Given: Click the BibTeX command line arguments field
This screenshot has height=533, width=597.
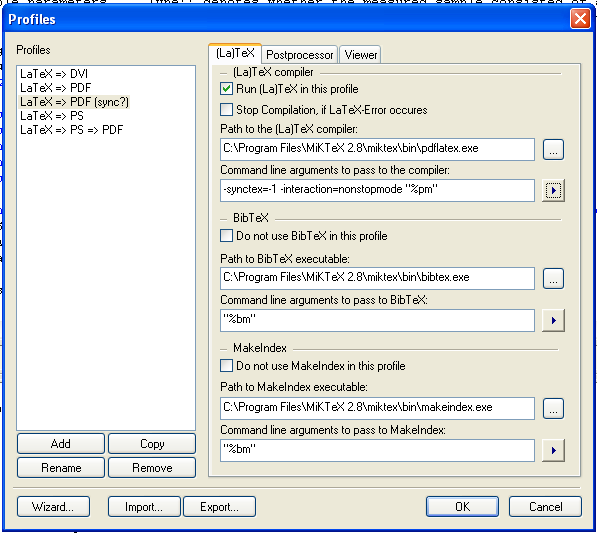Looking at the screenshot, I should (377, 320).
